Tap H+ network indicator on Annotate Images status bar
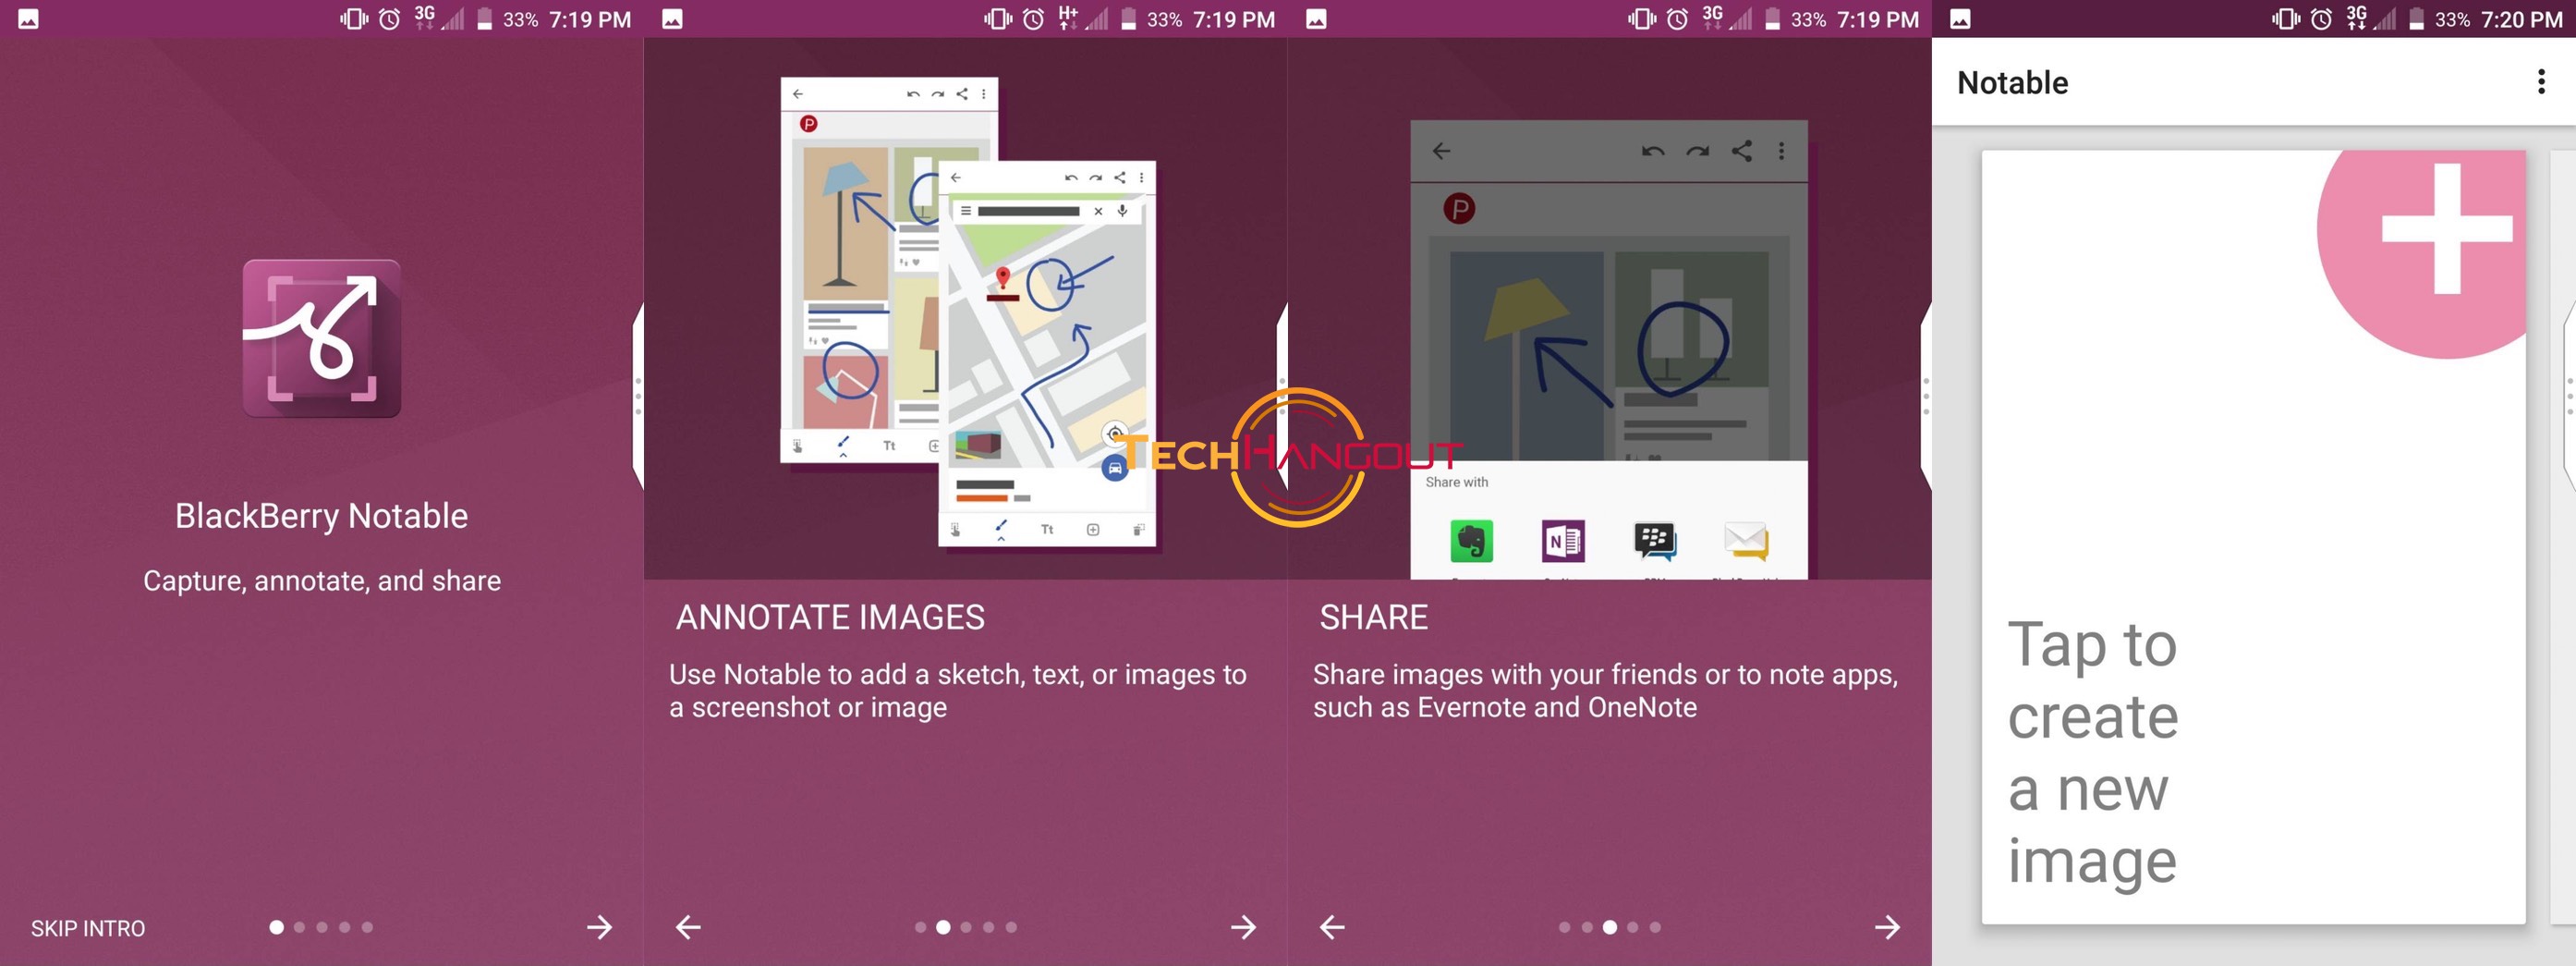This screenshot has height=966, width=2576. (x=1068, y=17)
